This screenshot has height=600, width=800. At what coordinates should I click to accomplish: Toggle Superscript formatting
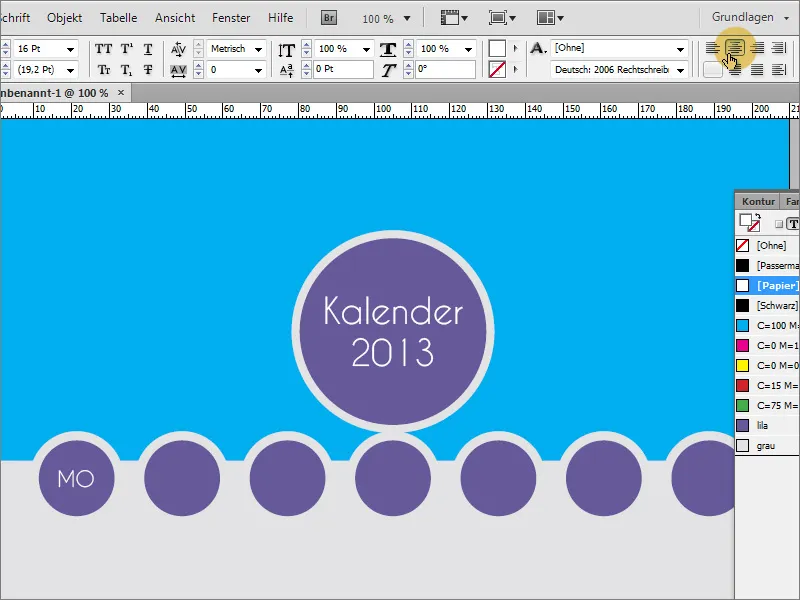(126, 49)
